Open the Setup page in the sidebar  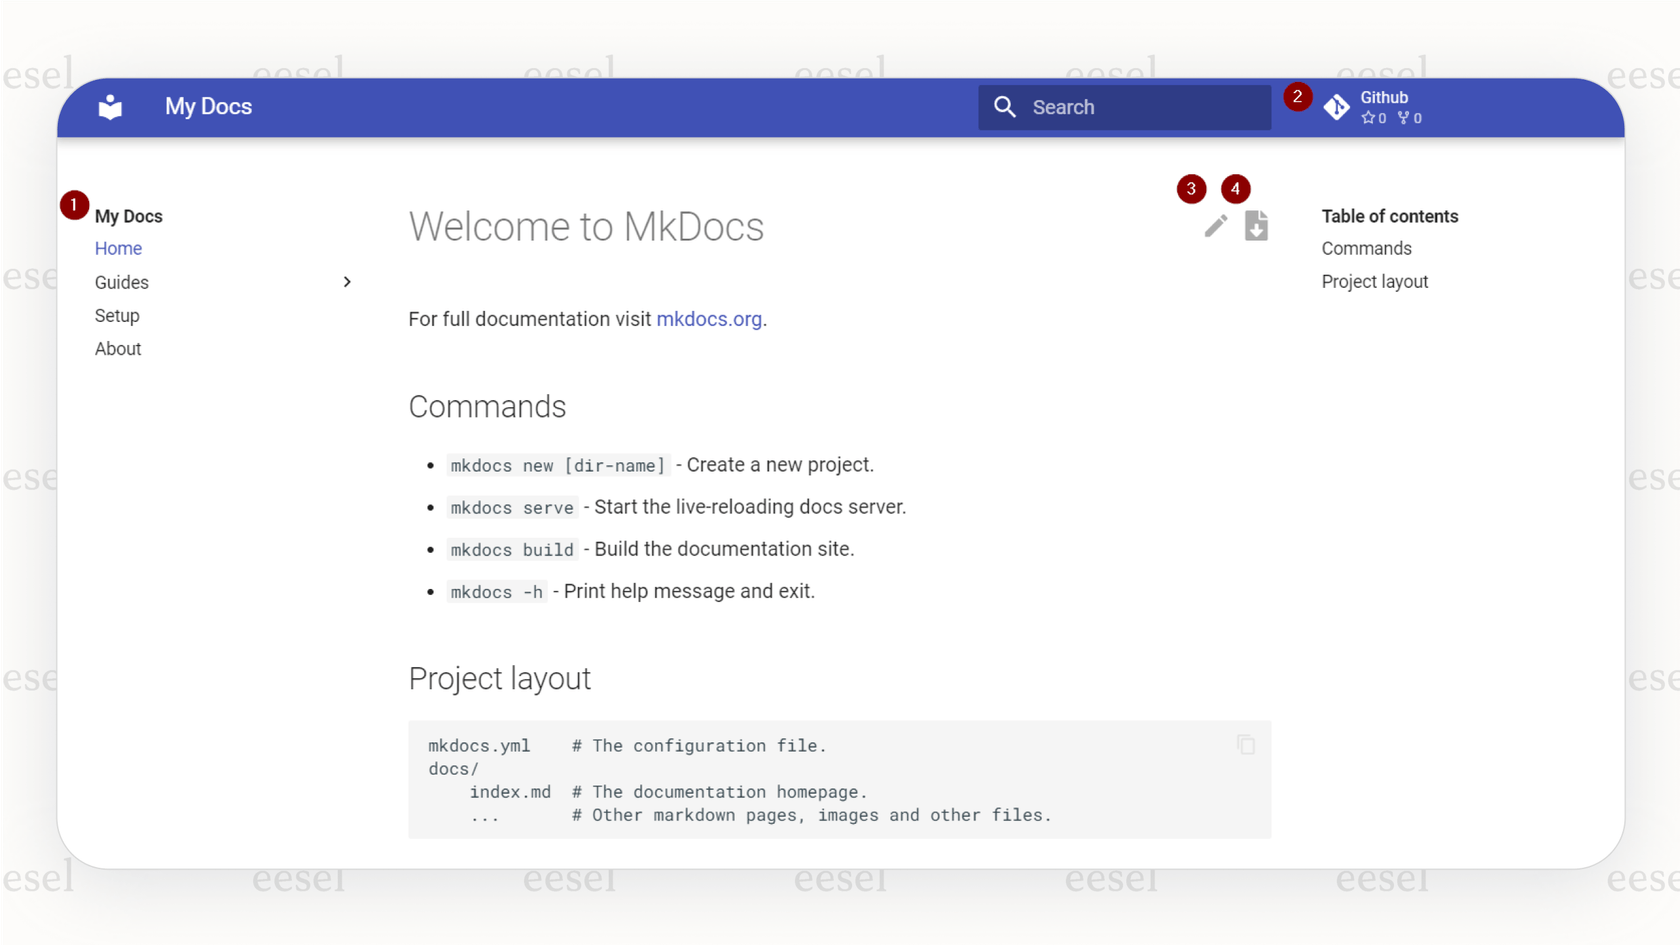coord(117,315)
